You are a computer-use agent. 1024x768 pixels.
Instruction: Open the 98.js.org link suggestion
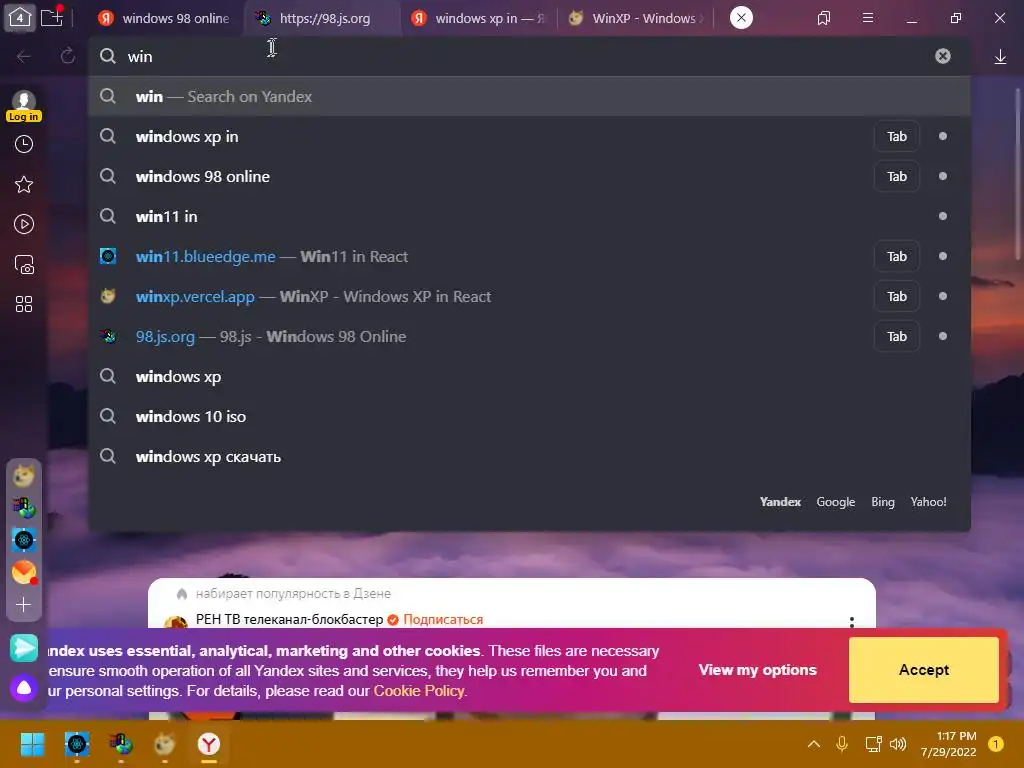[x=530, y=336]
